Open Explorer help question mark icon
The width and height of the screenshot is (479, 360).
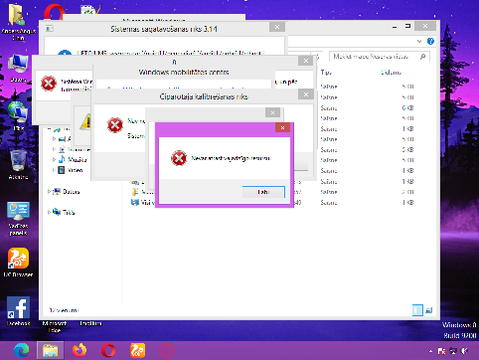click(x=430, y=41)
